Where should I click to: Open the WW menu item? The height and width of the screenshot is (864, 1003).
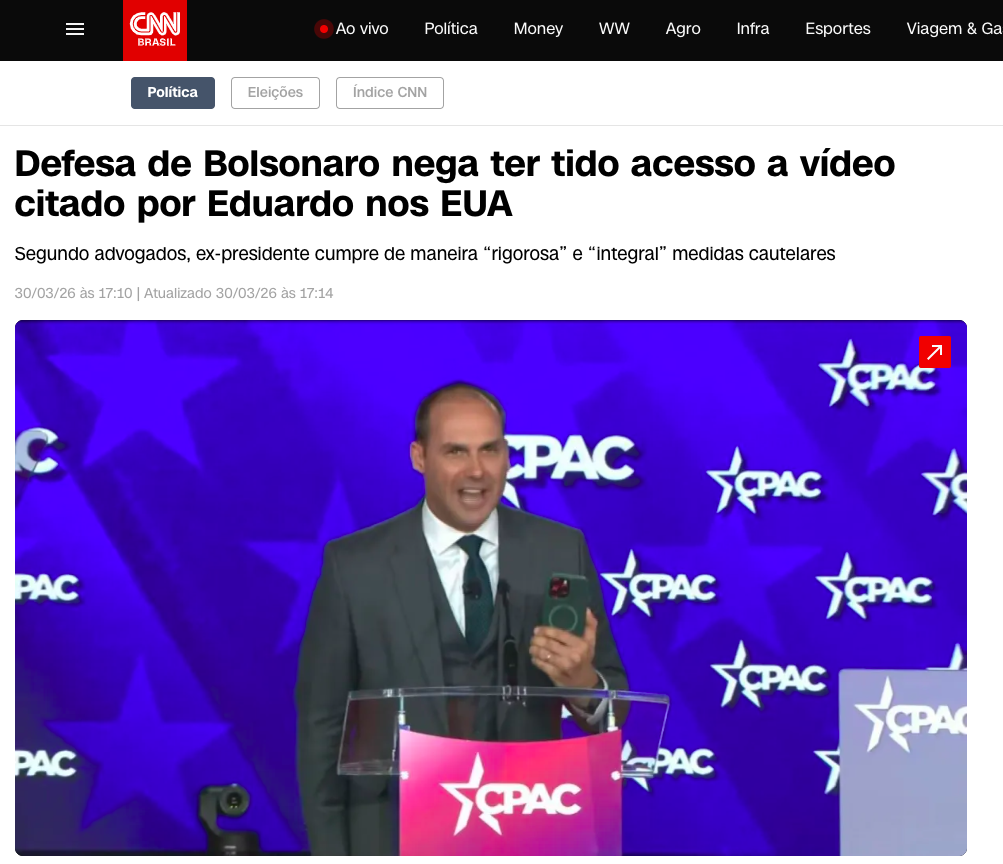pyautogui.click(x=614, y=29)
